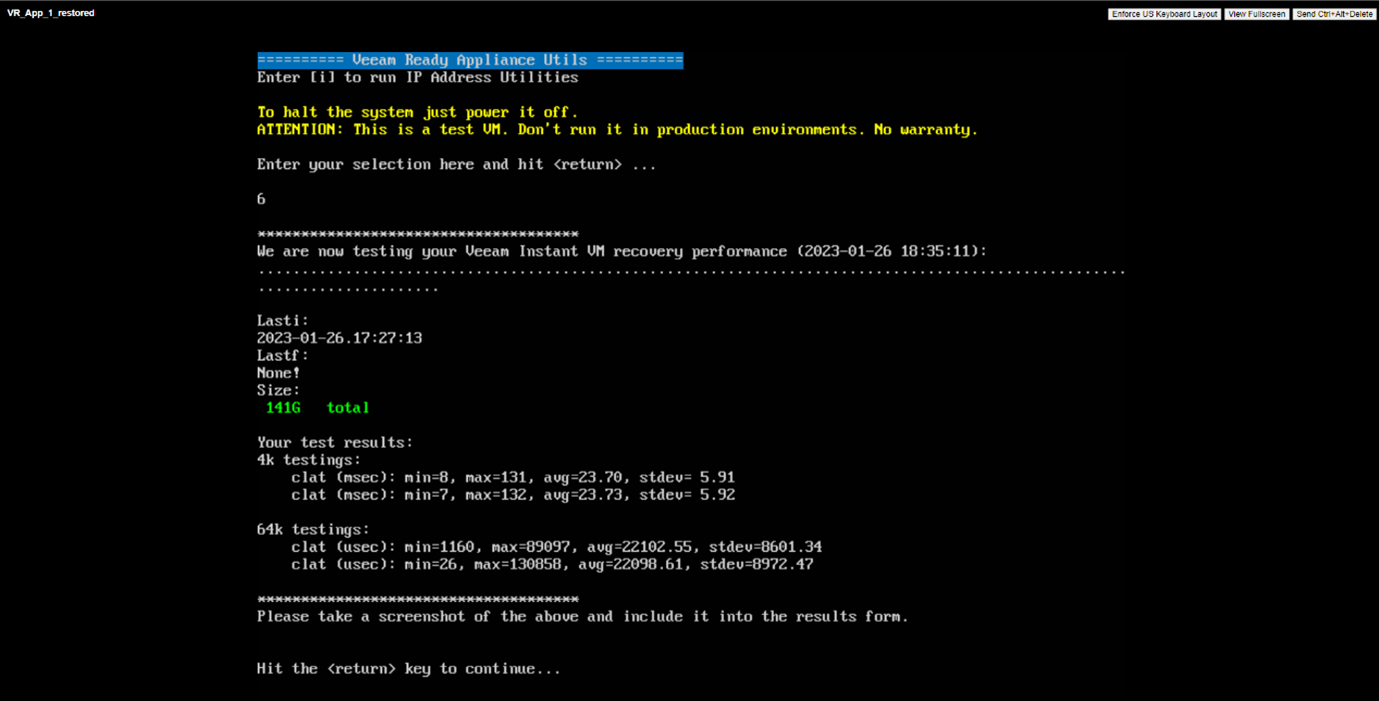Click the highlighted Veeam Ready Appliance Utils header
This screenshot has height=701, width=1379.
[470, 60]
